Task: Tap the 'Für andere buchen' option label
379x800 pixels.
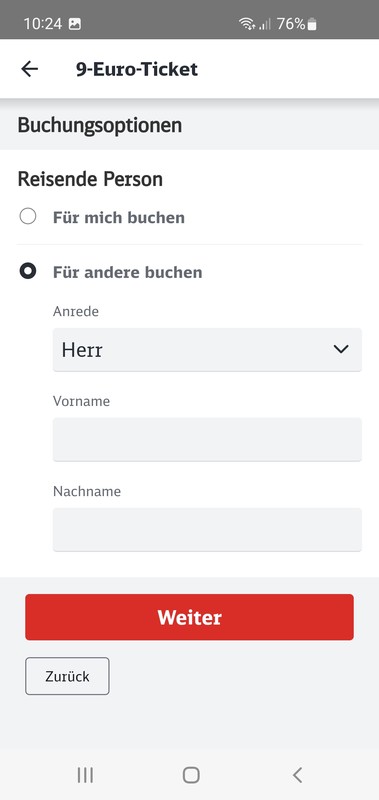Action: coord(128,272)
